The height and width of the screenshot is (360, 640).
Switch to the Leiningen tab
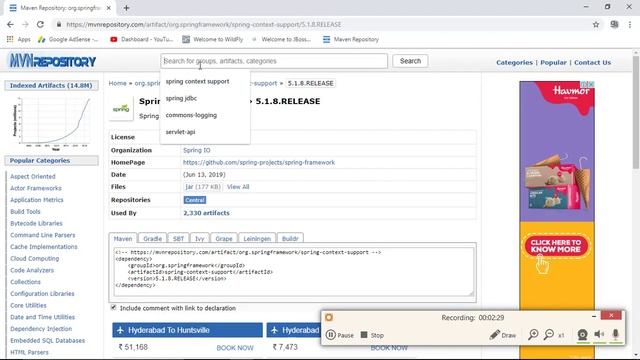coord(257,238)
